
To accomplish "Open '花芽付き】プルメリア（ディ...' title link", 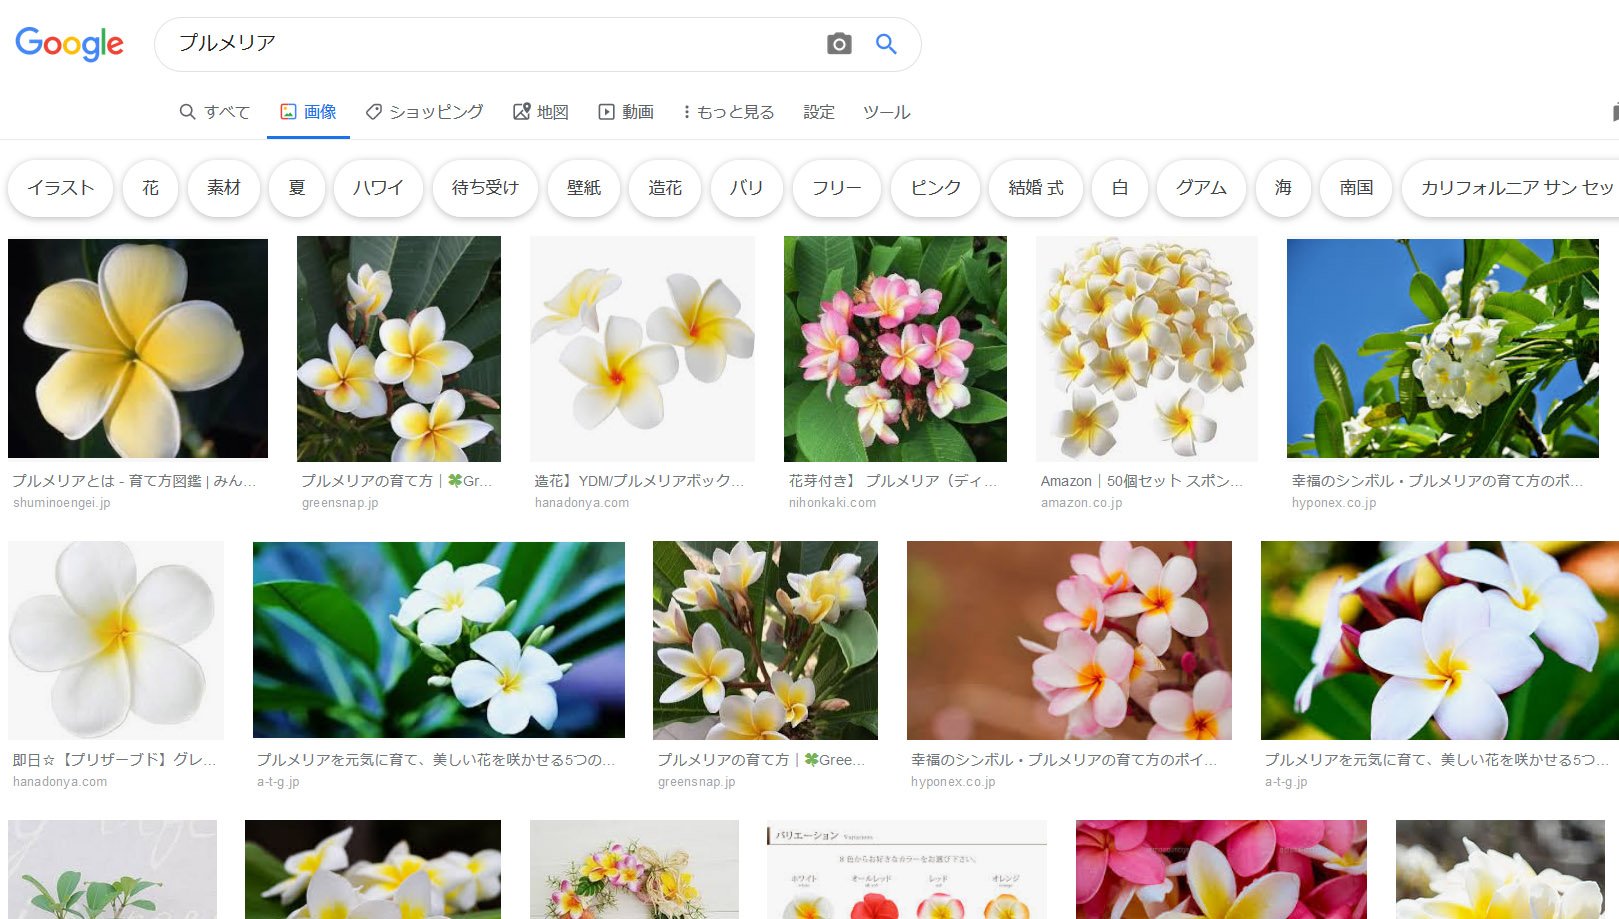I will (x=893, y=481).
